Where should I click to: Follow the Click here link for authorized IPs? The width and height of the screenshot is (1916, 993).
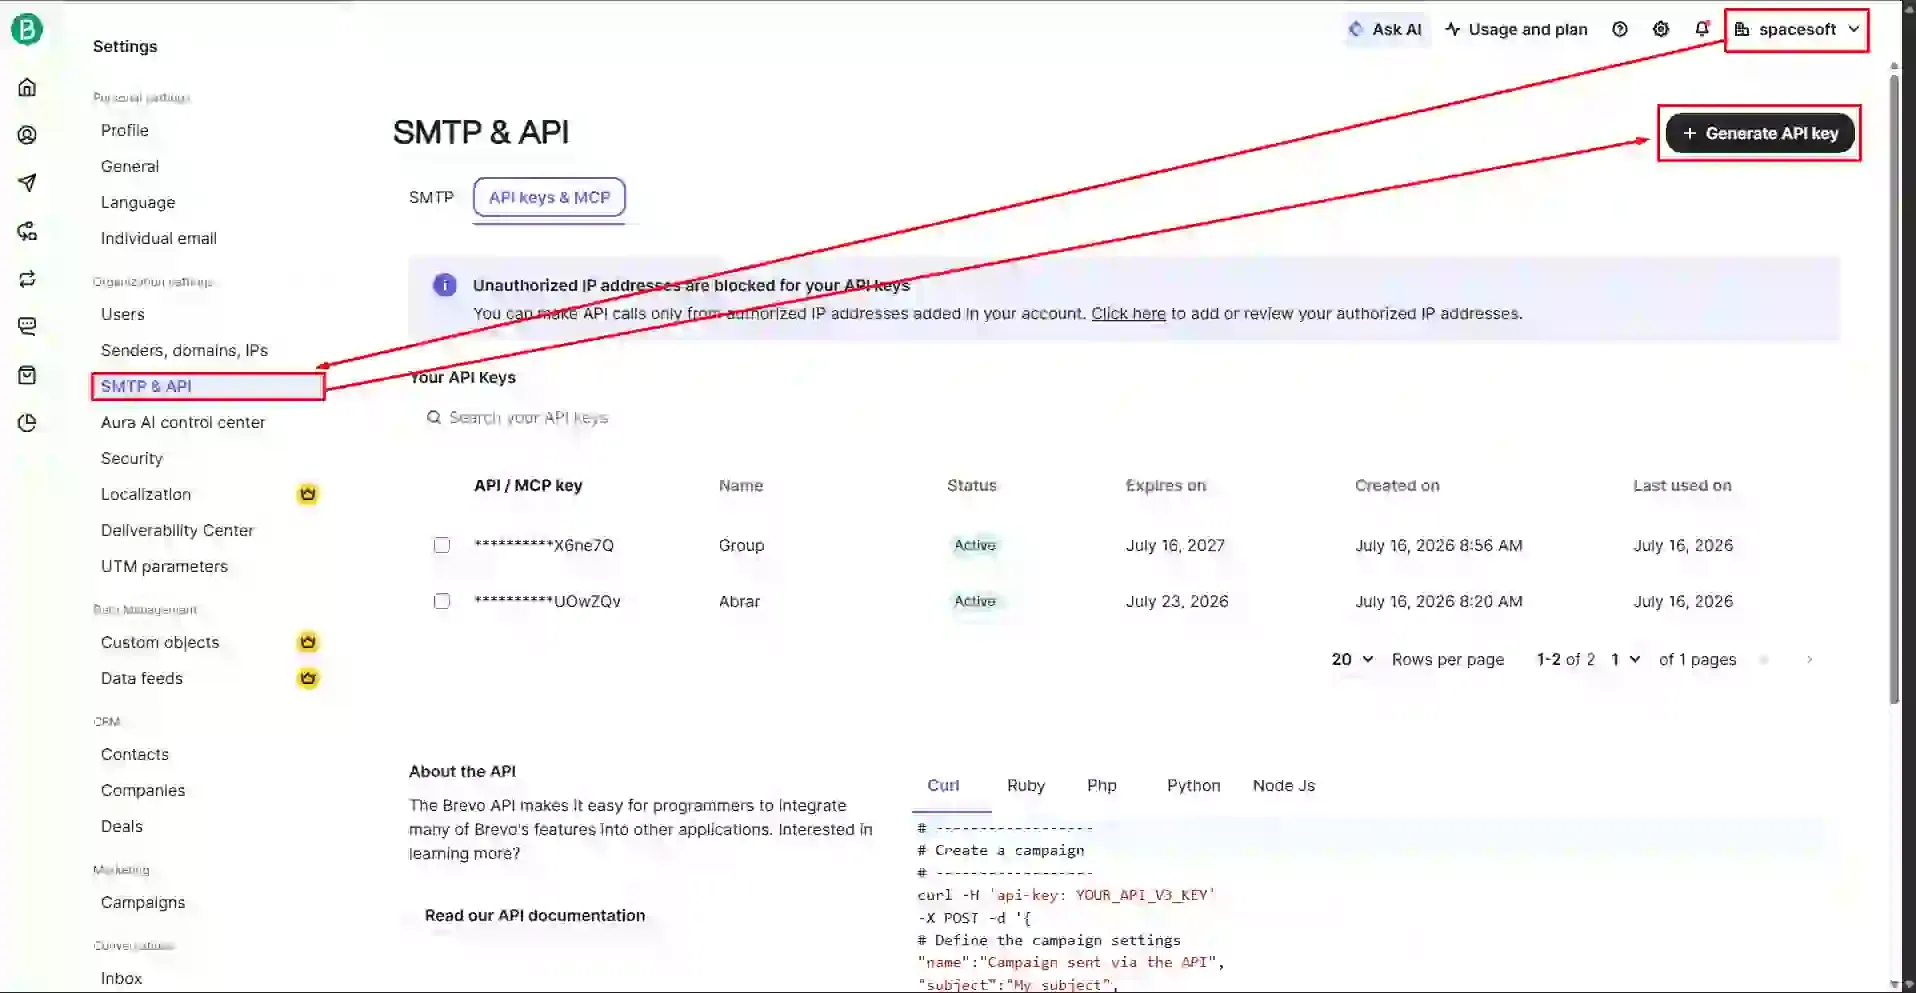click(1128, 313)
